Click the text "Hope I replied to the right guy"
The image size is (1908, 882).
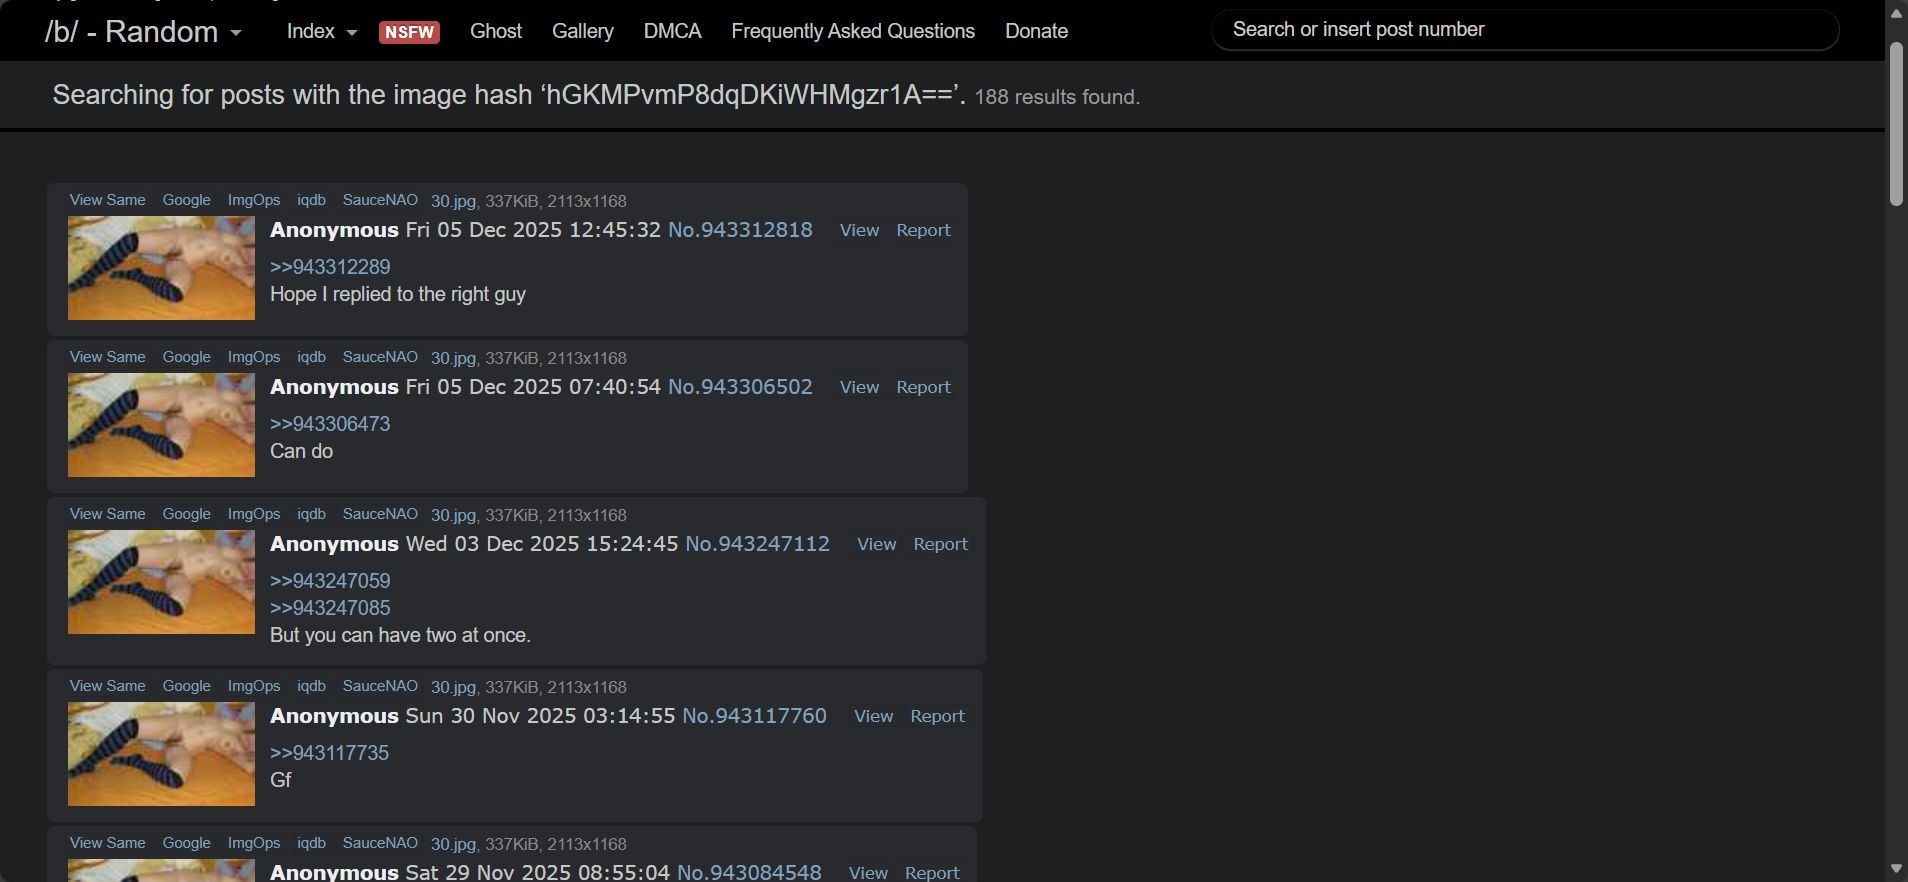tap(398, 294)
